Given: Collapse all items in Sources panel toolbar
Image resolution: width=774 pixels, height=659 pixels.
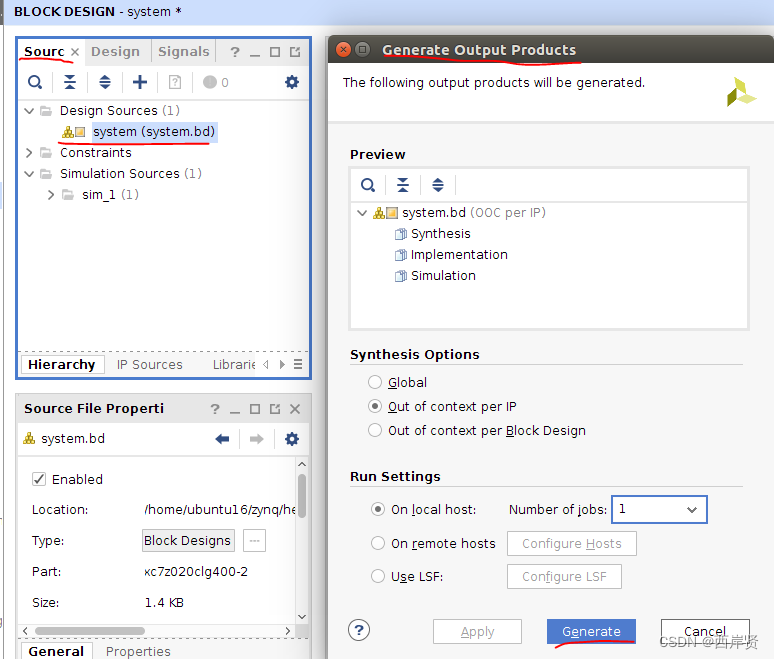Looking at the screenshot, I should click(70, 82).
